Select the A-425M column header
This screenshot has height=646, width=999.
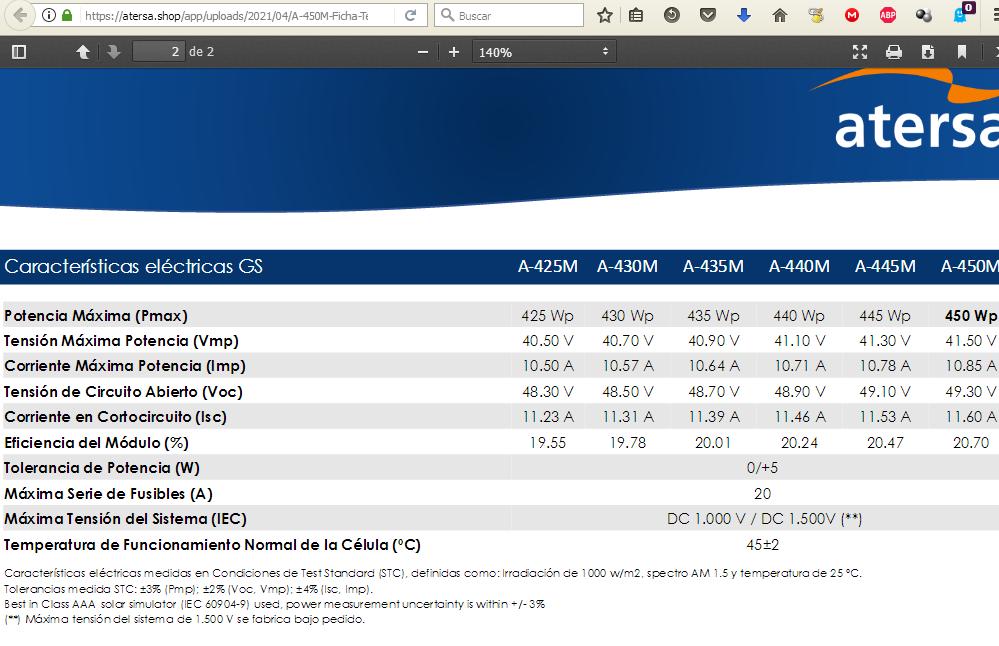tap(548, 266)
